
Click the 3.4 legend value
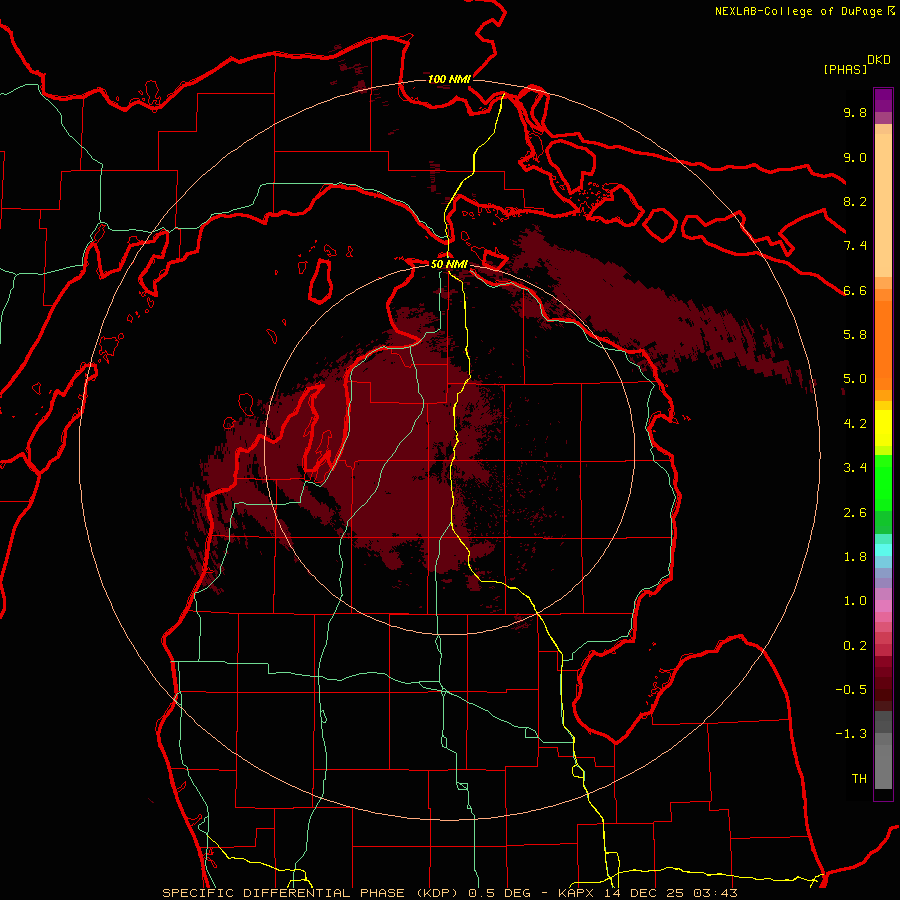(855, 468)
